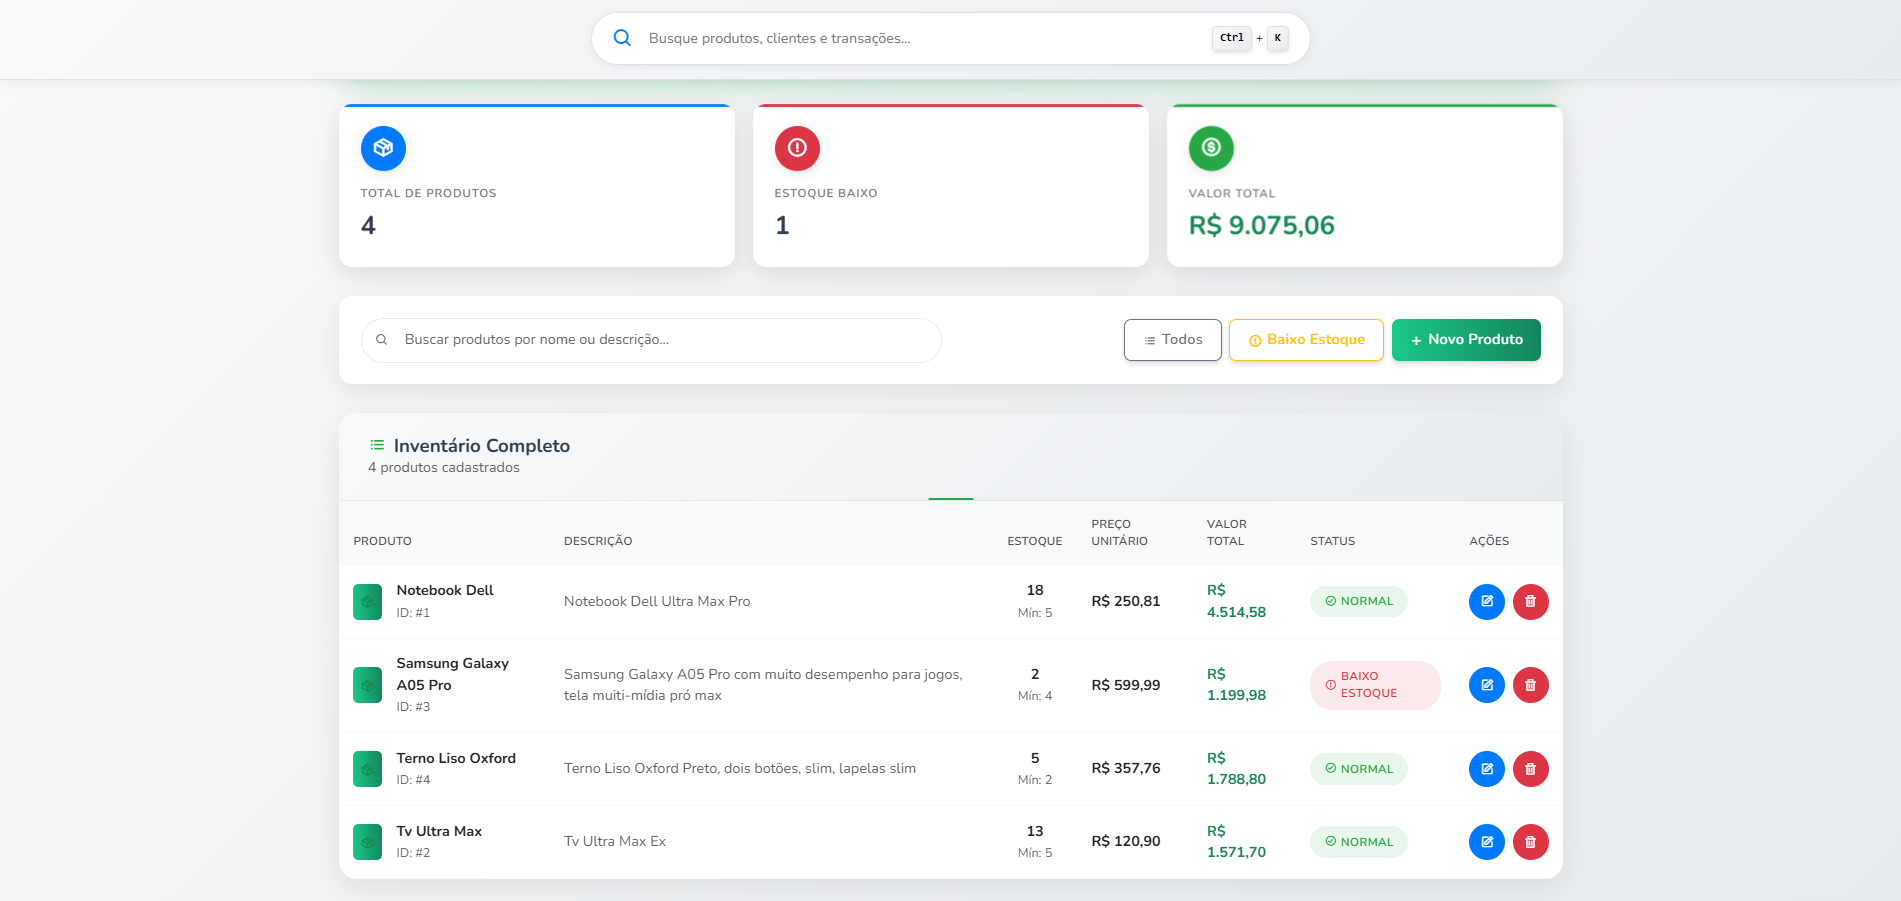The image size is (1901, 901).
Task: Edit the Tv Ultra Max product
Action: pos(1486,842)
